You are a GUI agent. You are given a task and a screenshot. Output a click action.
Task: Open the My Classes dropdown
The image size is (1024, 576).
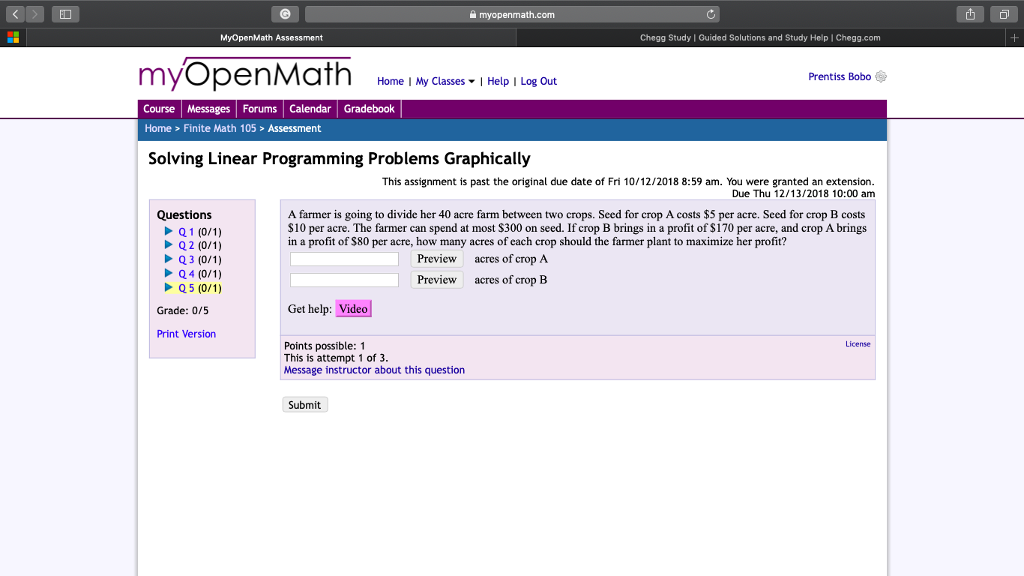[x=443, y=81]
